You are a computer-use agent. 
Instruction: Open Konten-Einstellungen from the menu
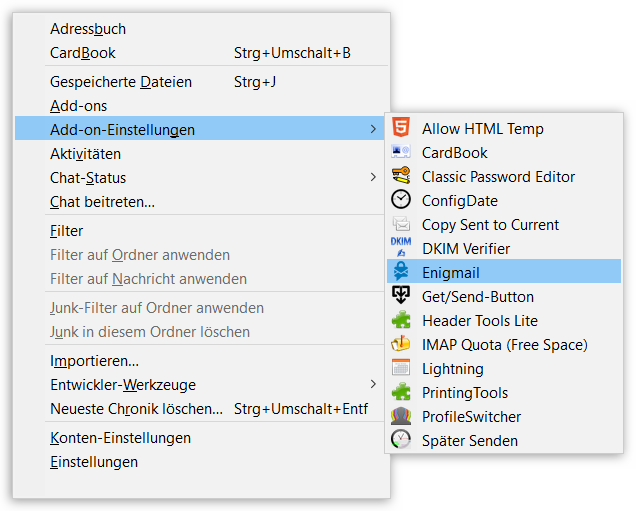point(120,438)
